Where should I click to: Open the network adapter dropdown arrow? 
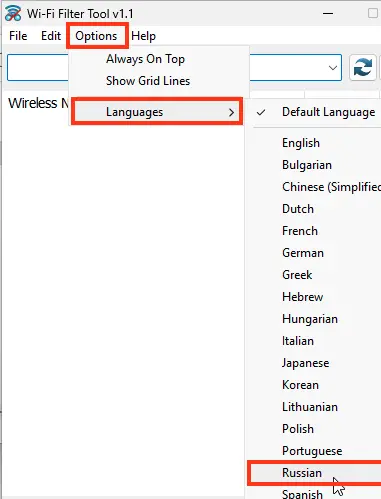(x=332, y=68)
